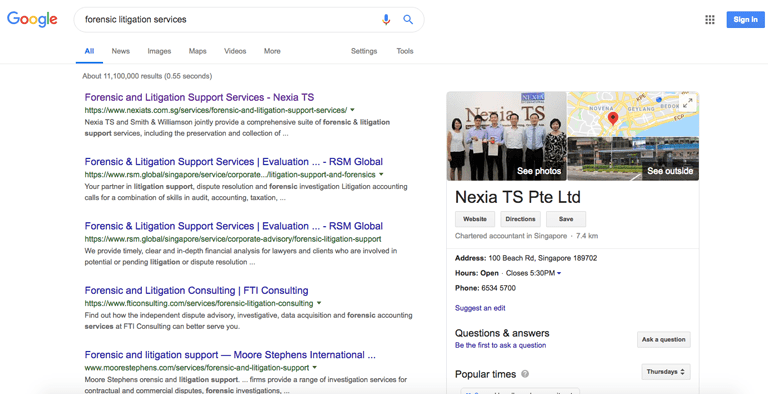This screenshot has width=768, height=394.
Task: Click the Google logo
Action: coord(32,19)
